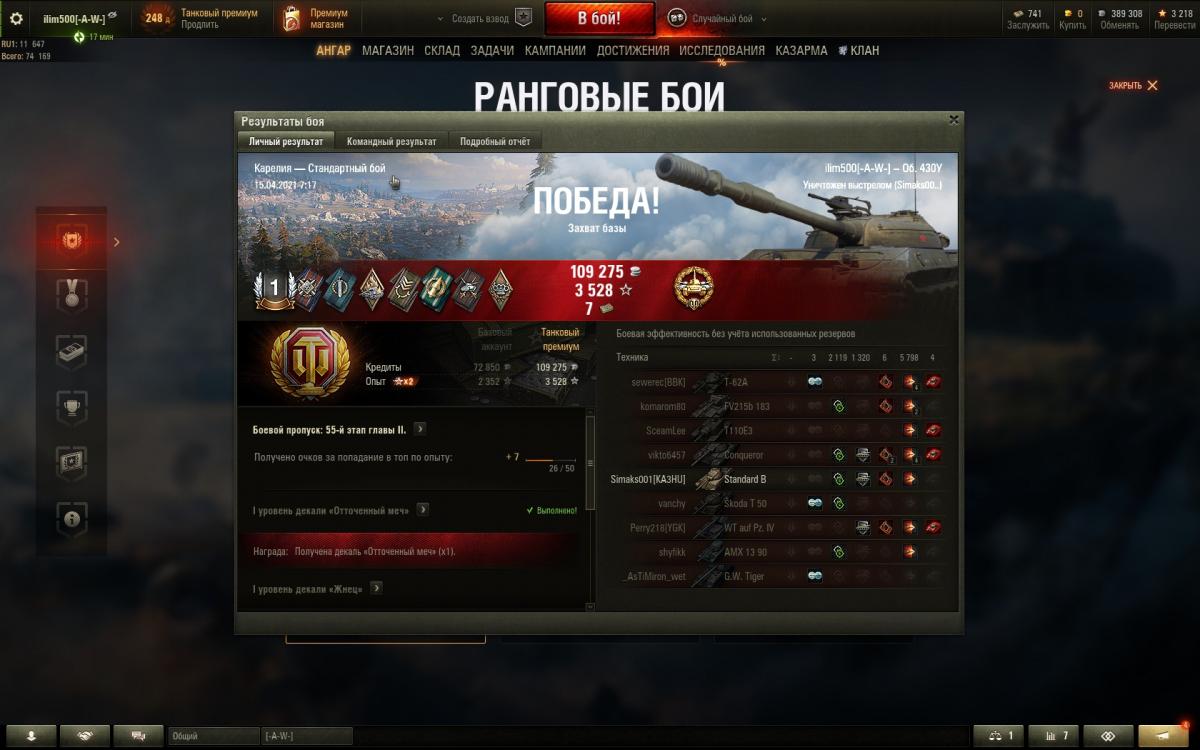Open the «ИССЛЕДОВАНИЯ» menu item
The image size is (1200, 750).
pyautogui.click(x=722, y=50)
